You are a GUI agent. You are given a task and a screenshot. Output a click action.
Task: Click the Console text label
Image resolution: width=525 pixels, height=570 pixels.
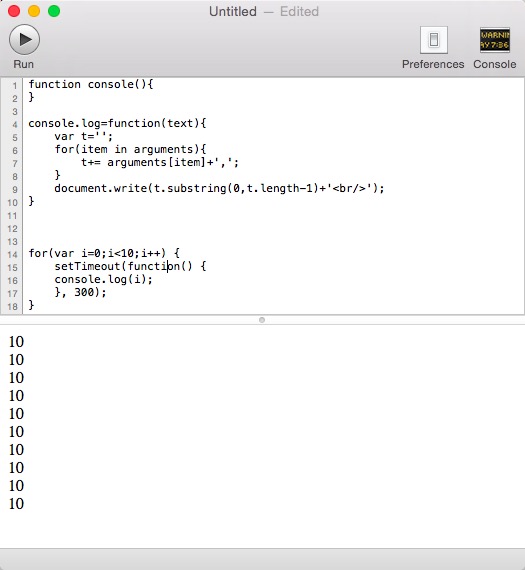click(494, 64)
